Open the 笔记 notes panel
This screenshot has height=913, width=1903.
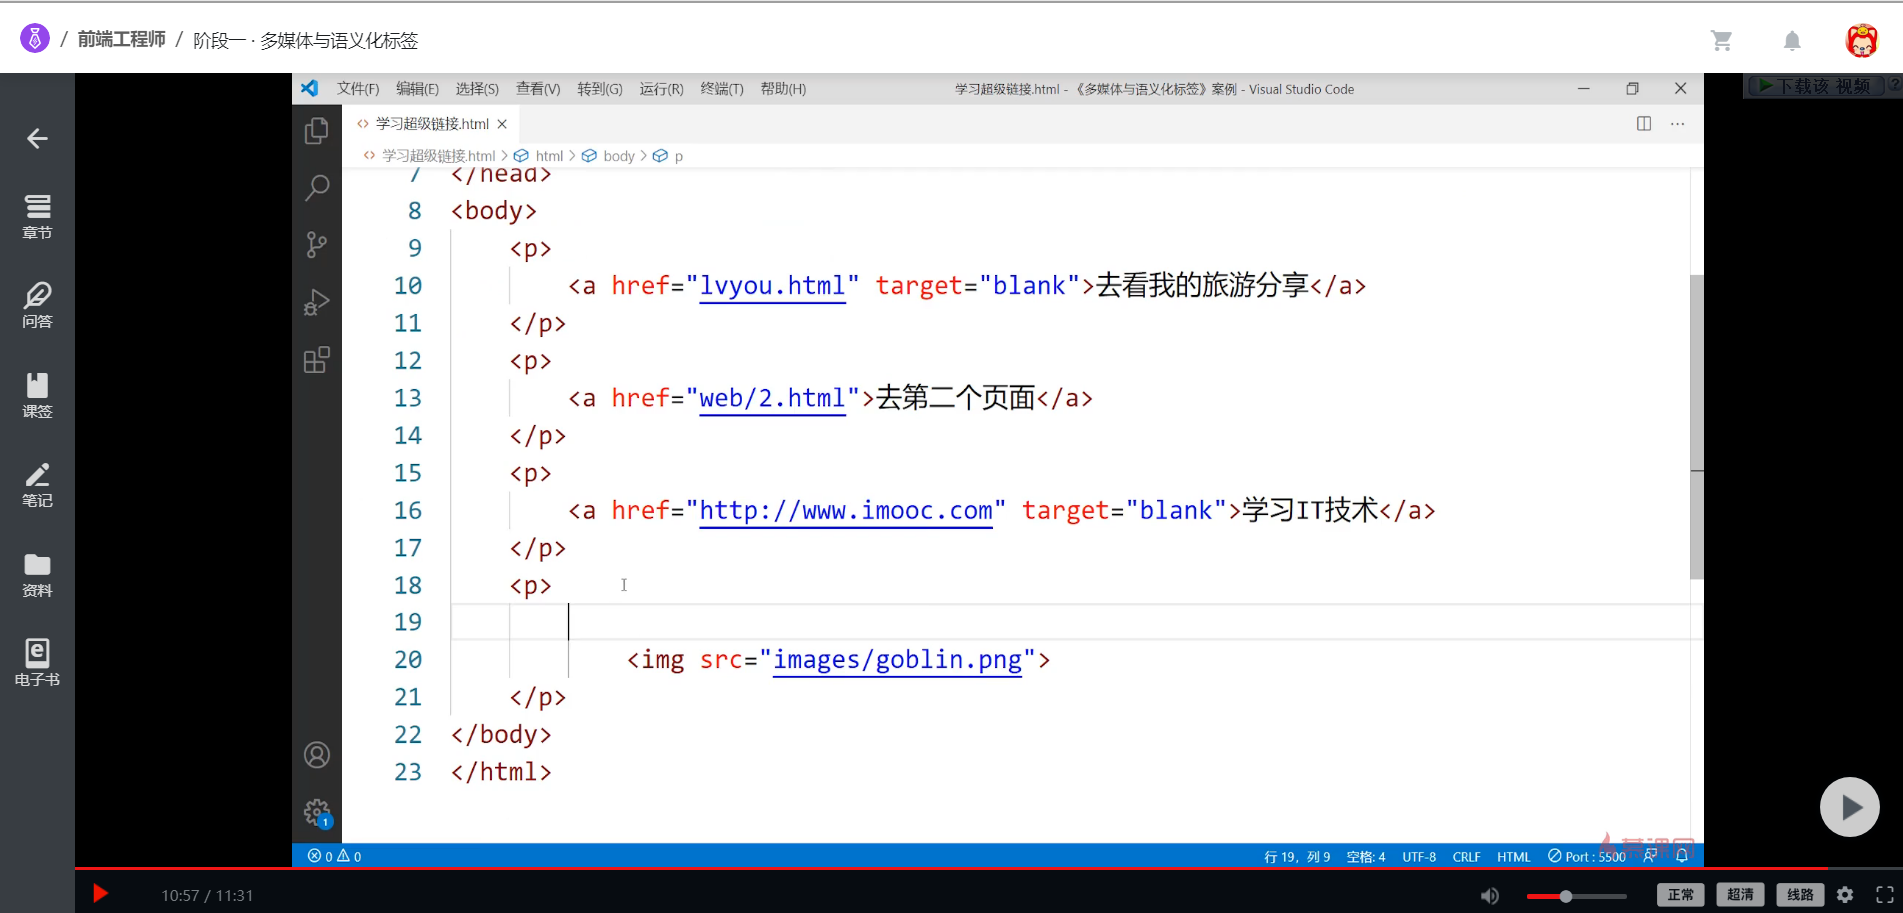[37, 484]
